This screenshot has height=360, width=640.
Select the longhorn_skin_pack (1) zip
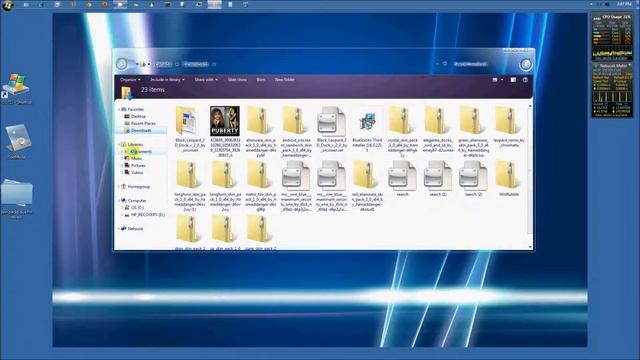189,176
